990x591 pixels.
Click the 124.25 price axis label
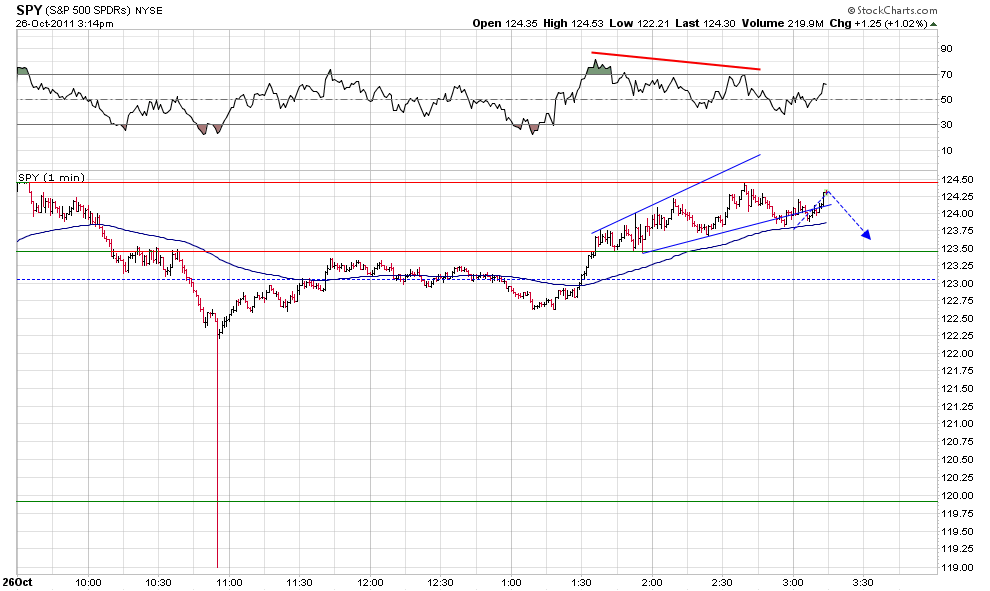pos(957,196)
